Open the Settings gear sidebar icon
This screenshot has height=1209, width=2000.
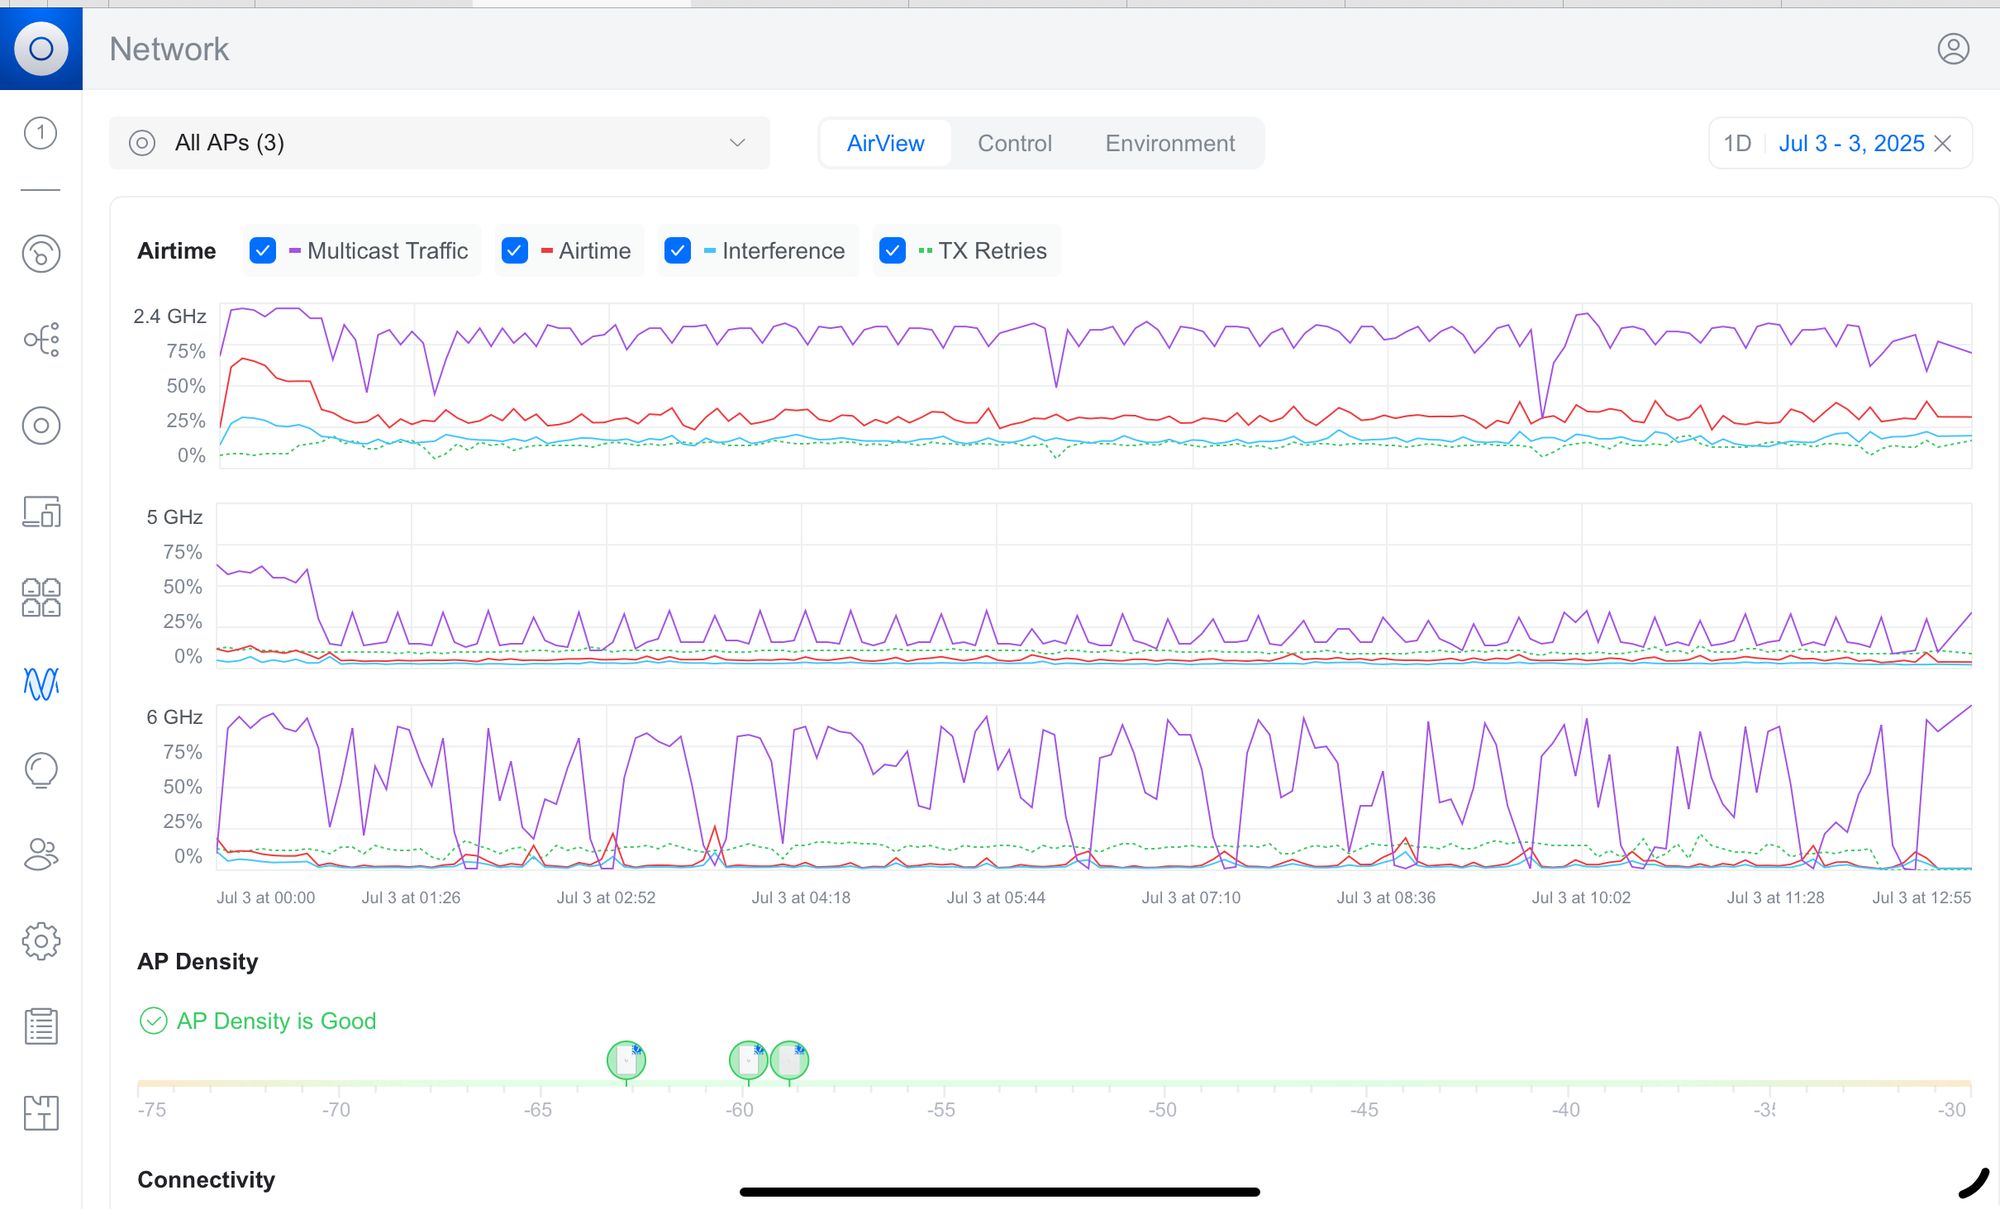click(x=41, y=941)
